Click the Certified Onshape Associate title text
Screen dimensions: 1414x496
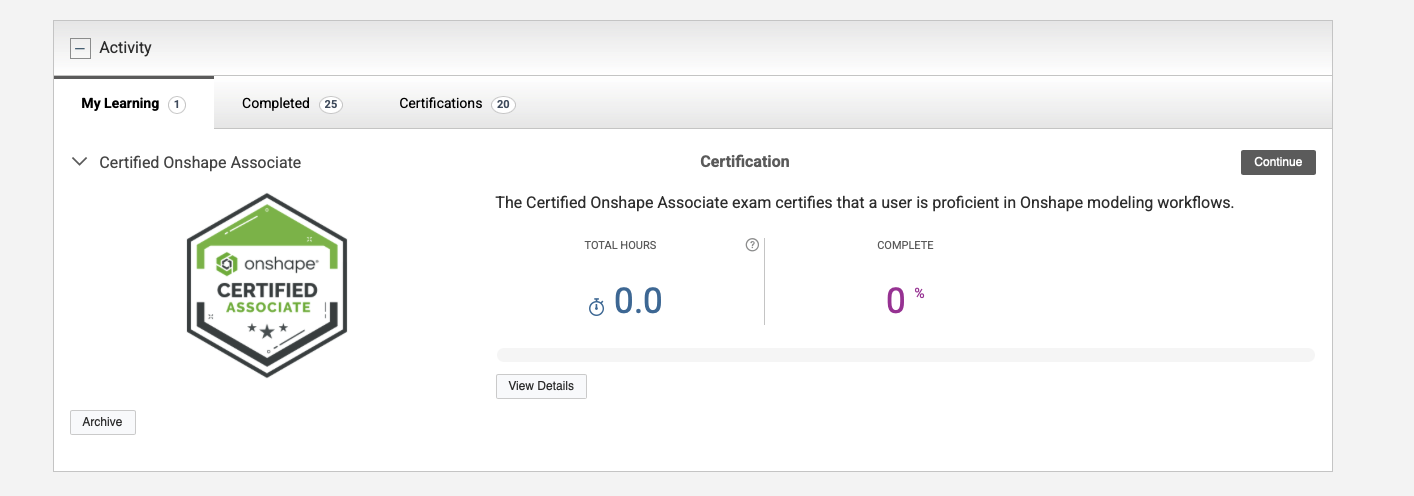click(x=200, y=162)
